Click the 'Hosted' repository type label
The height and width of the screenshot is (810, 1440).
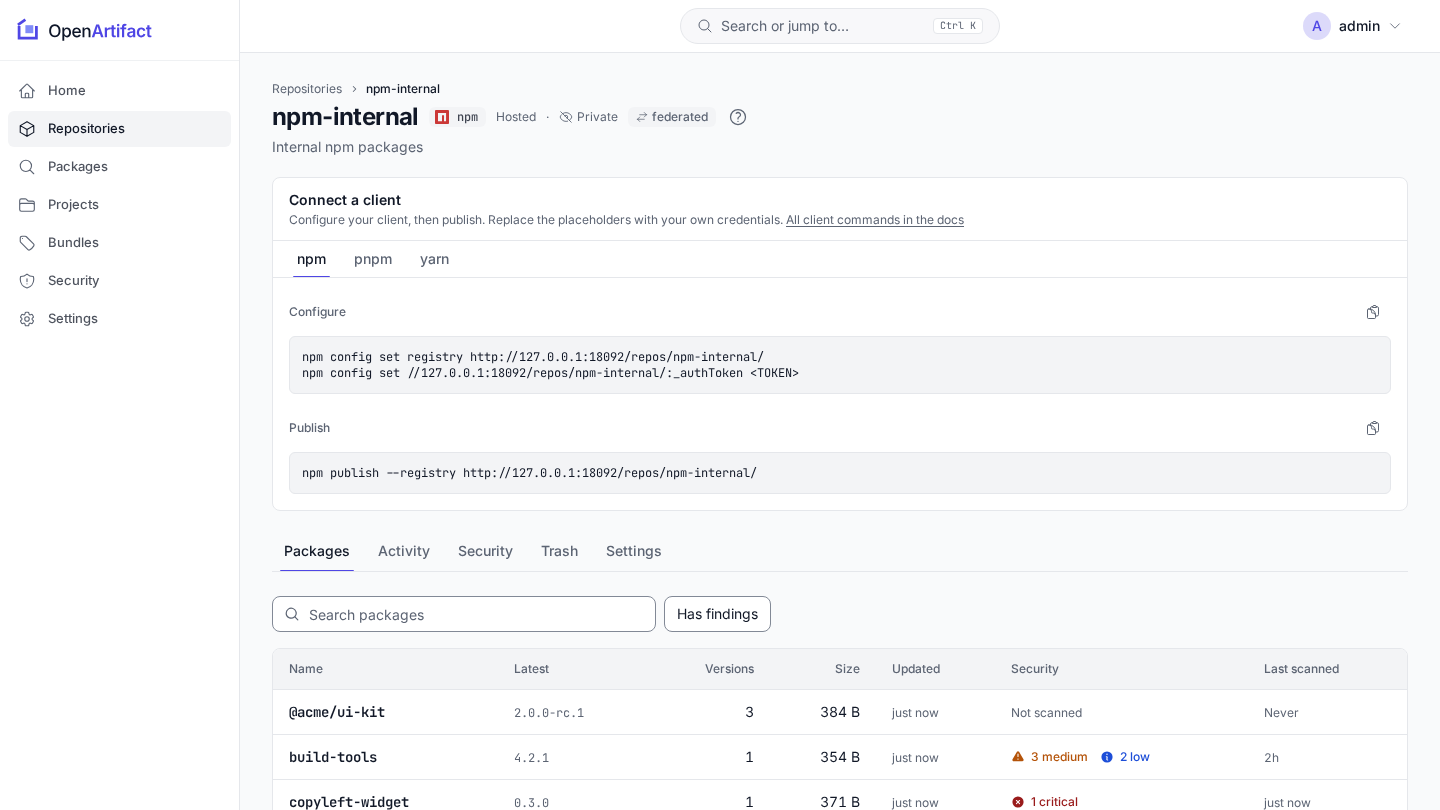tap(516, 117)
